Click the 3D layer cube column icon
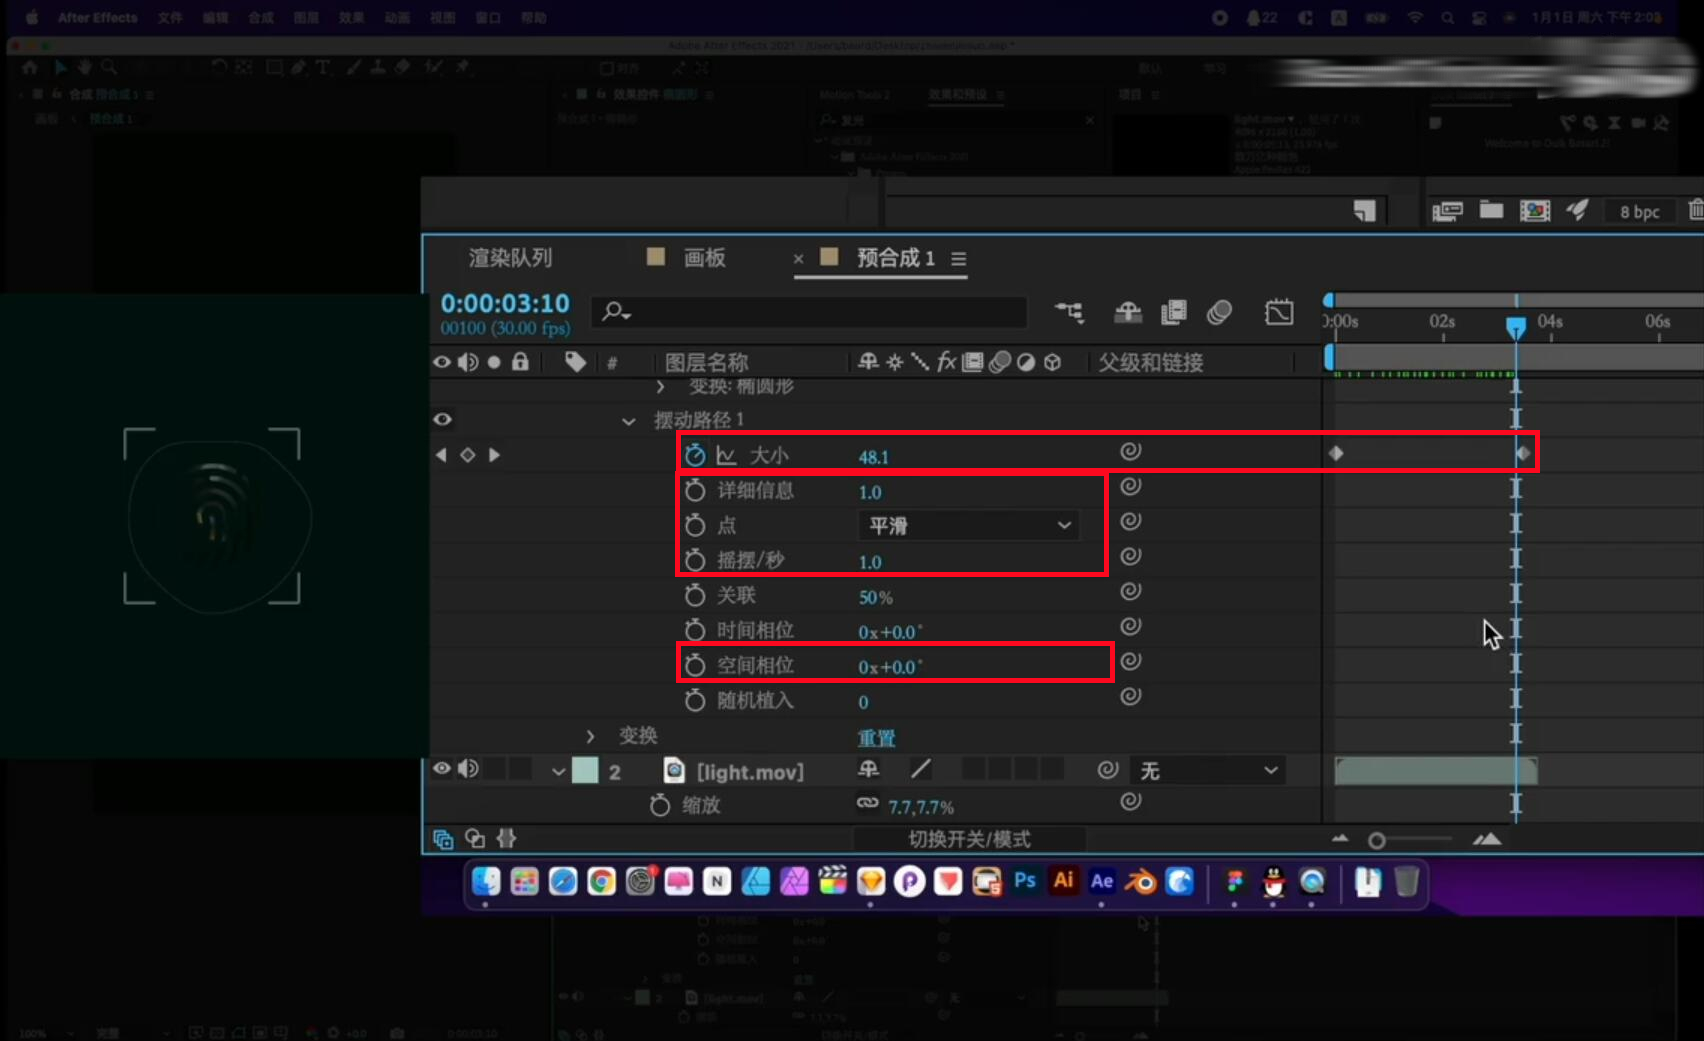The image size is (1704, 1041). (x=1052, y=362)
